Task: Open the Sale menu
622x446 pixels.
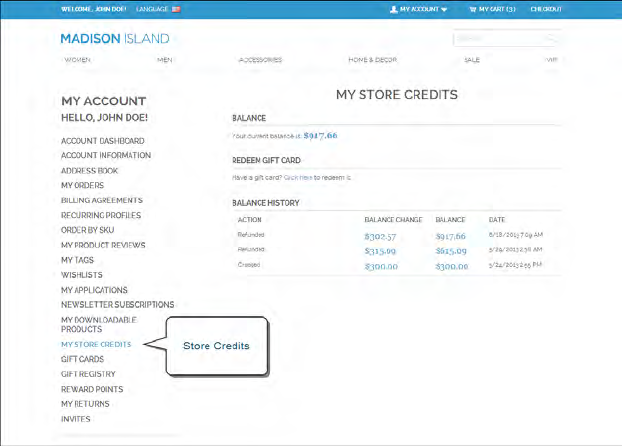Action: pos(472,60)
